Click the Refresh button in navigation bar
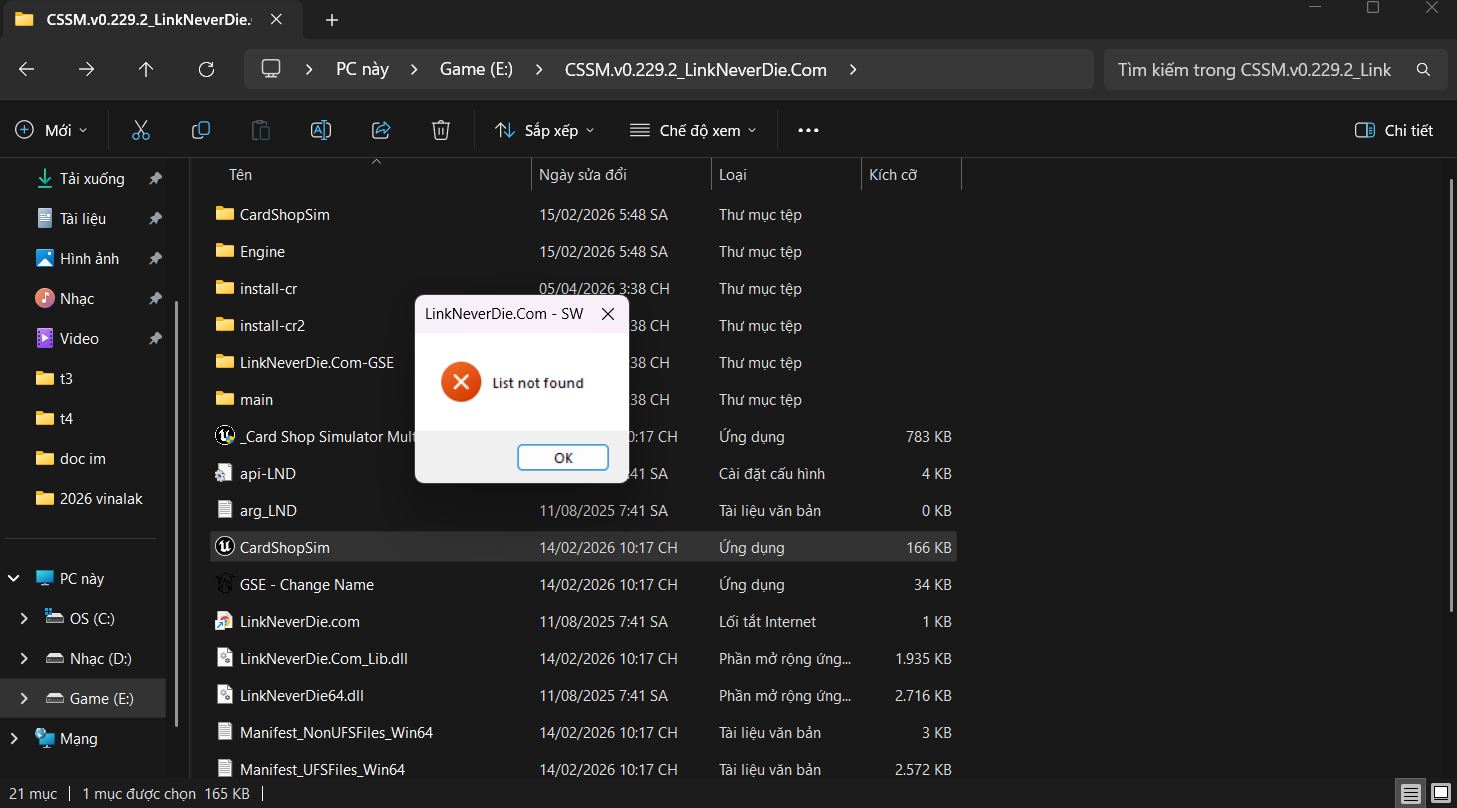Screen dimensions: 1457x808 click(x=206, y=69)
